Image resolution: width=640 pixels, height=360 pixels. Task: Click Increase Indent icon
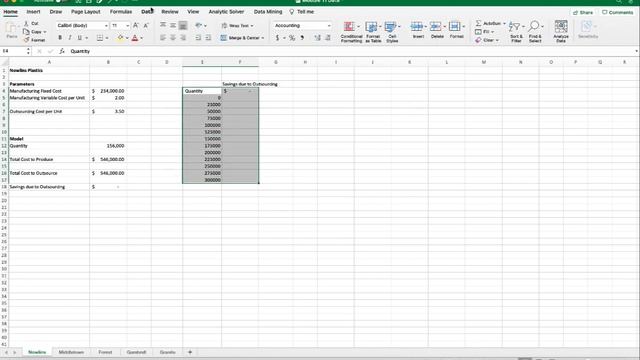click(x=208, y=38)
